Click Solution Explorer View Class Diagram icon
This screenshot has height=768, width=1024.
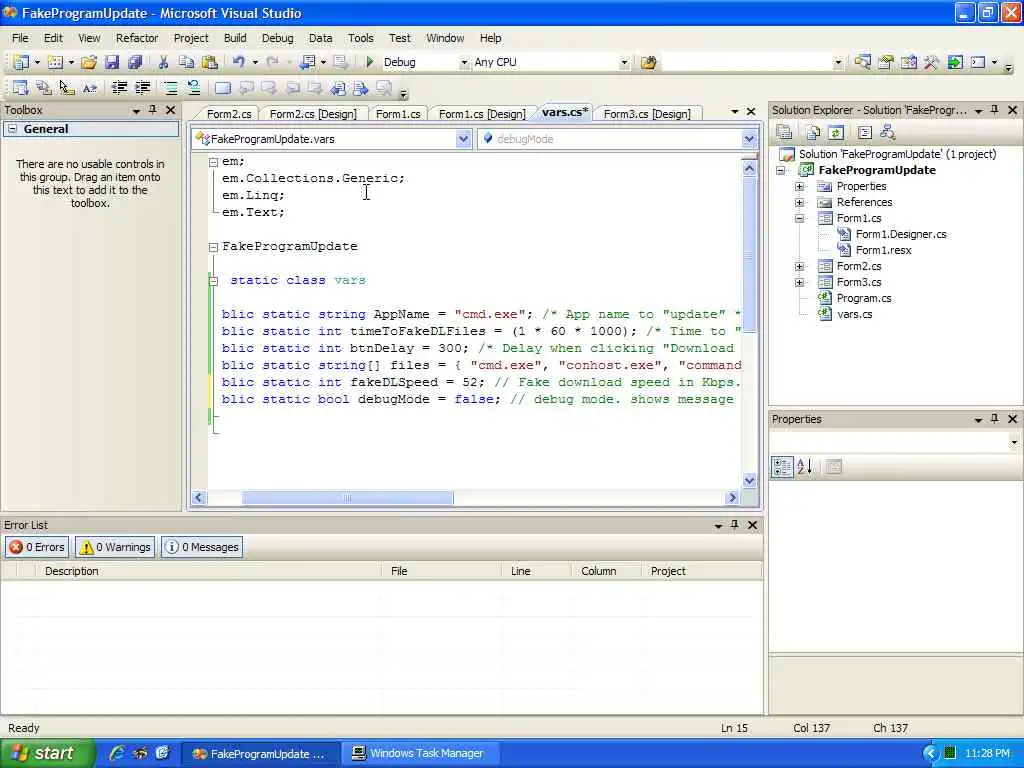point(888,133)
